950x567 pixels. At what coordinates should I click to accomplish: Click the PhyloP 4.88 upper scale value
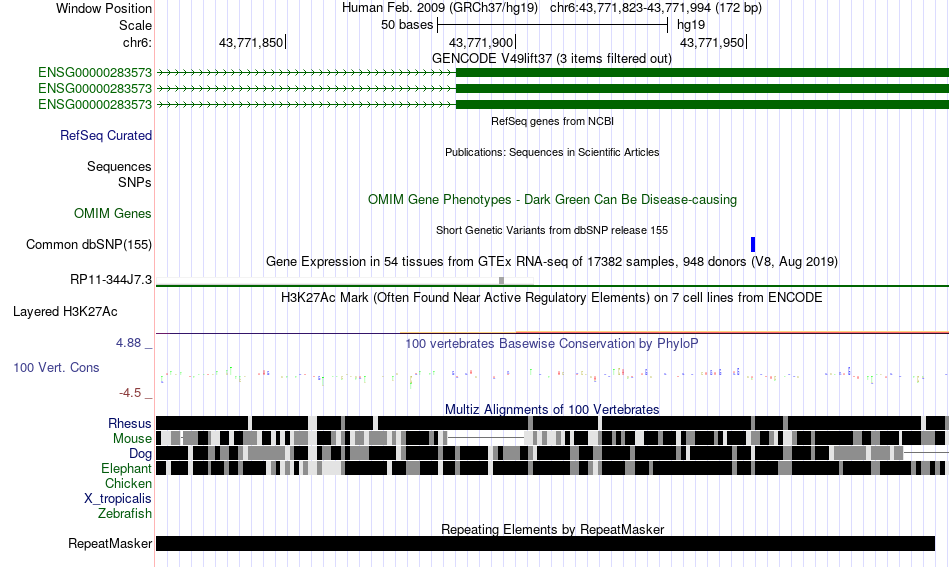click(x=128, y=343)
